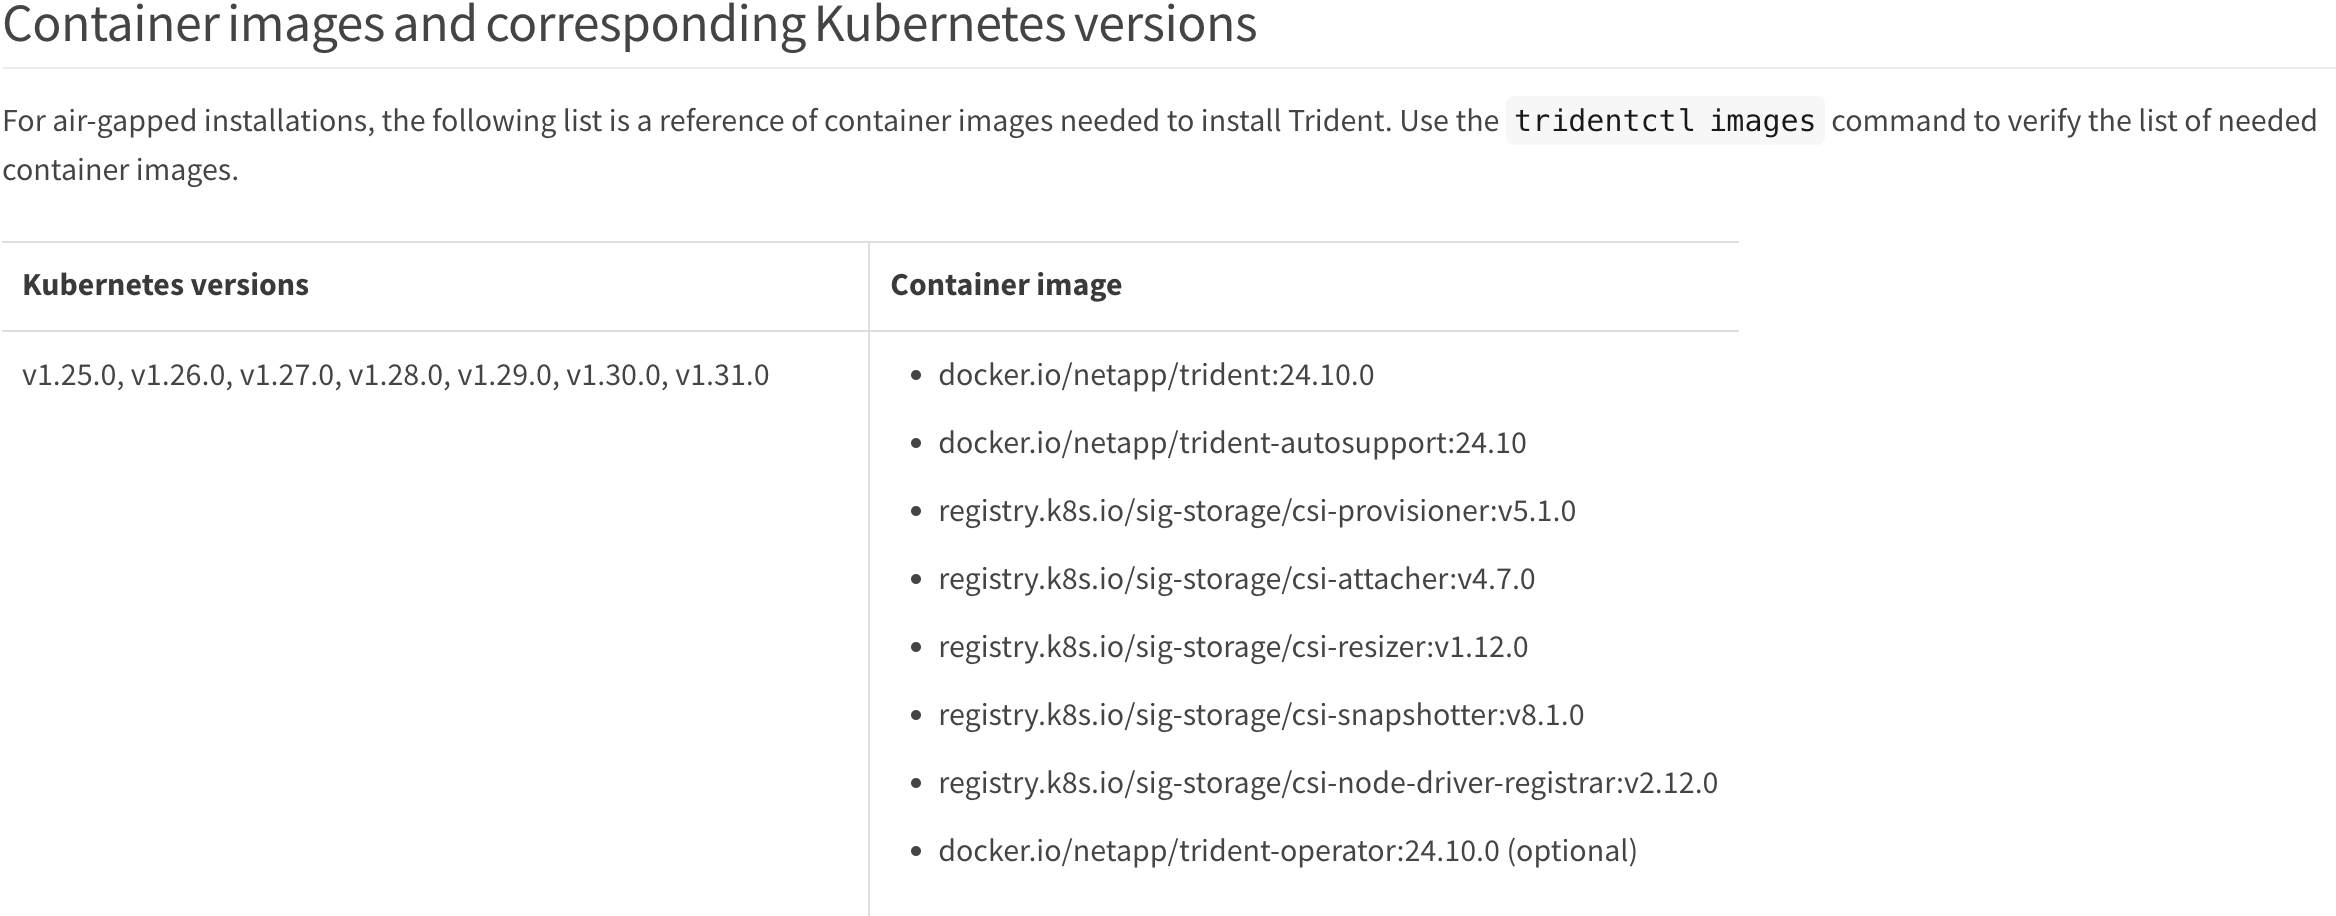The height and width of the screenshot is (916, 2336).
Task: Click the csi-provisioner:v5.1.0 image entry
Action: pos(1257,511)
